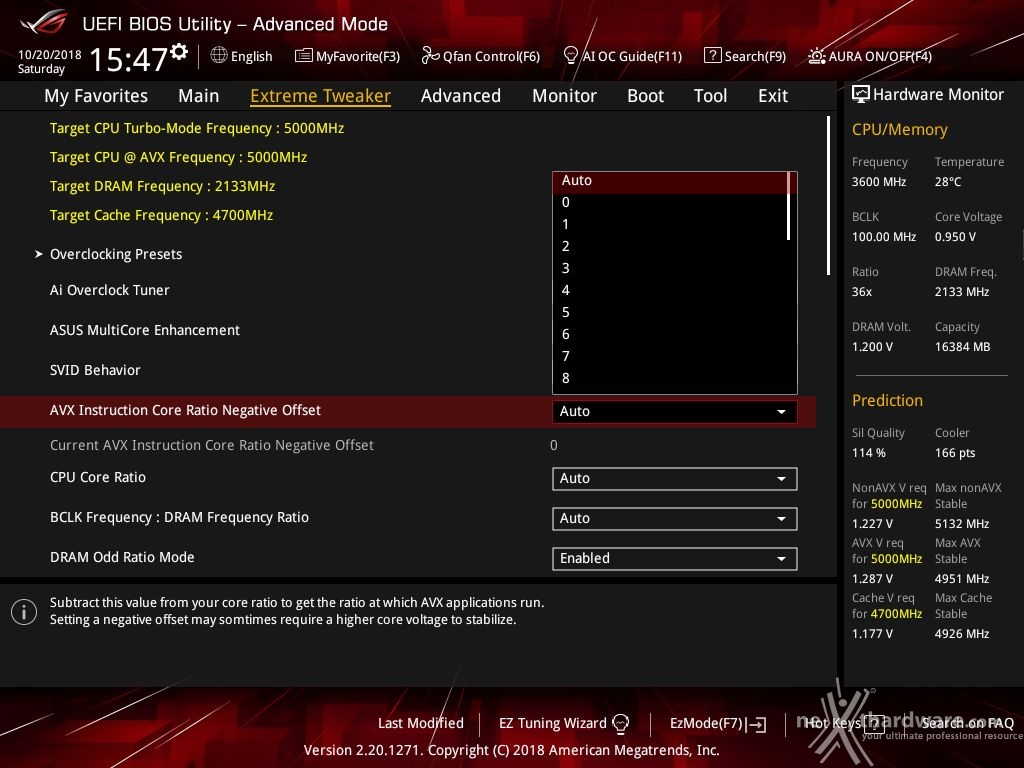Select the CPU Core Ratio label
1024x768 pixels.
(98, 477)
